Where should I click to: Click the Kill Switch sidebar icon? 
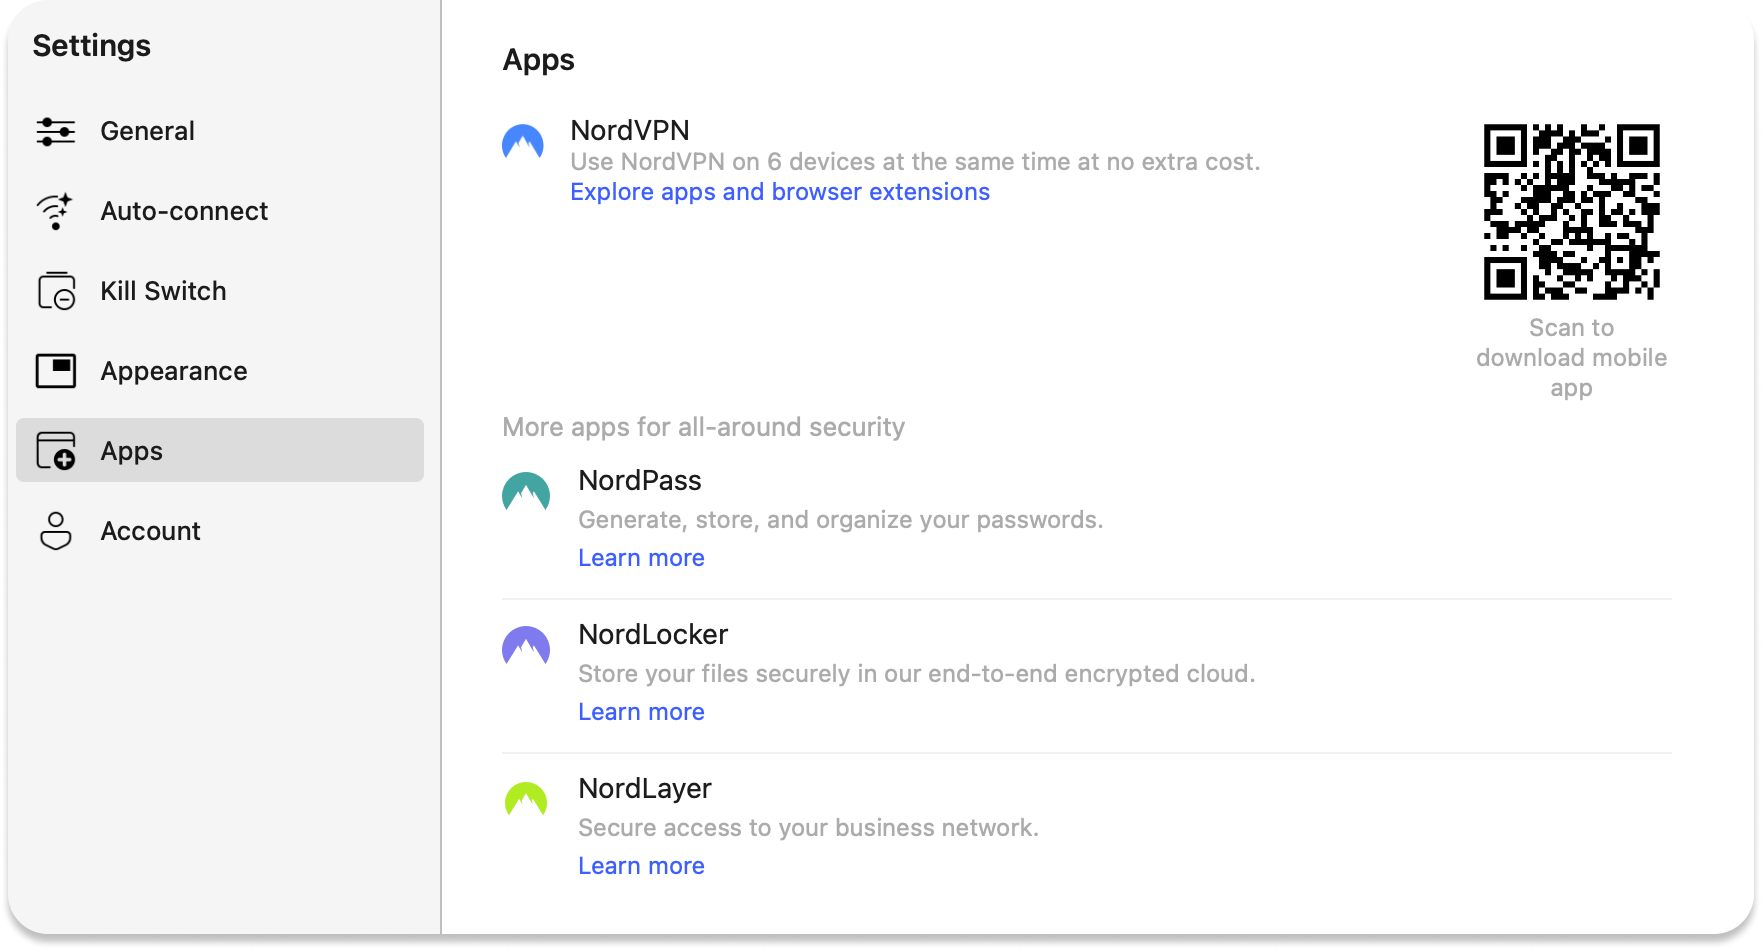[x=56, y=291]
